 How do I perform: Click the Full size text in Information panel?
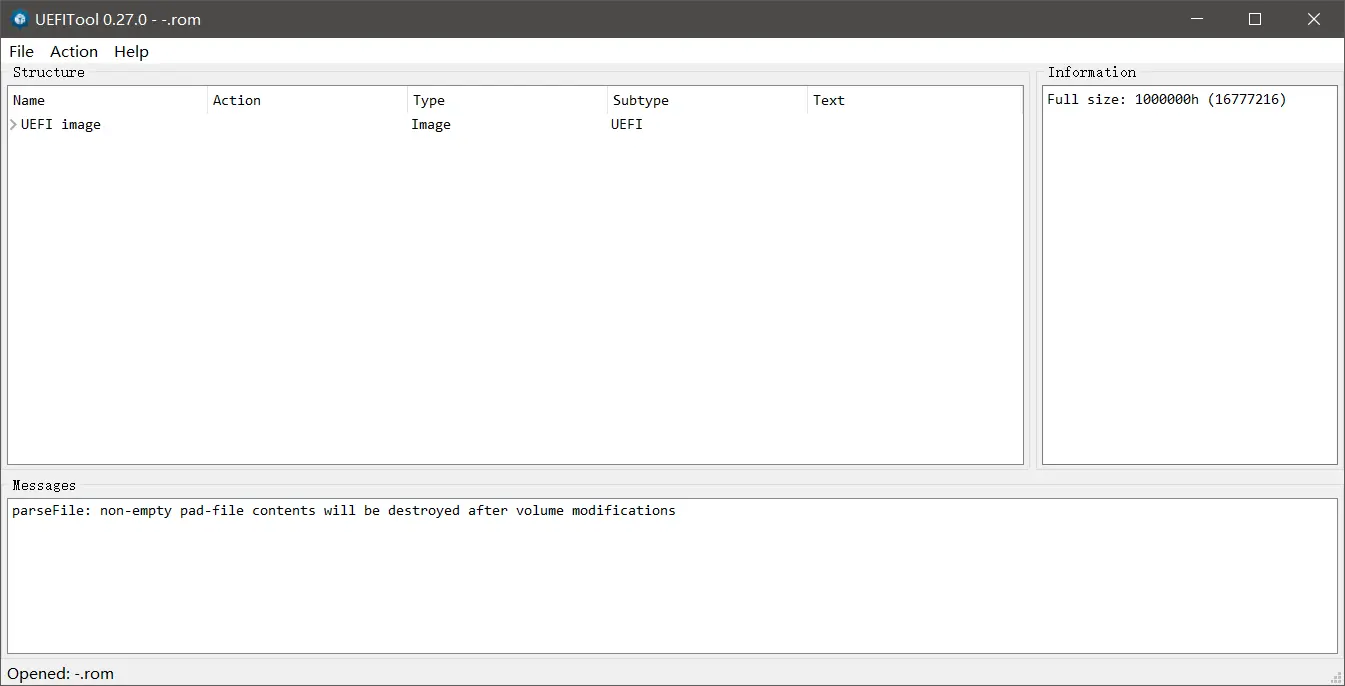[1166, 100]
